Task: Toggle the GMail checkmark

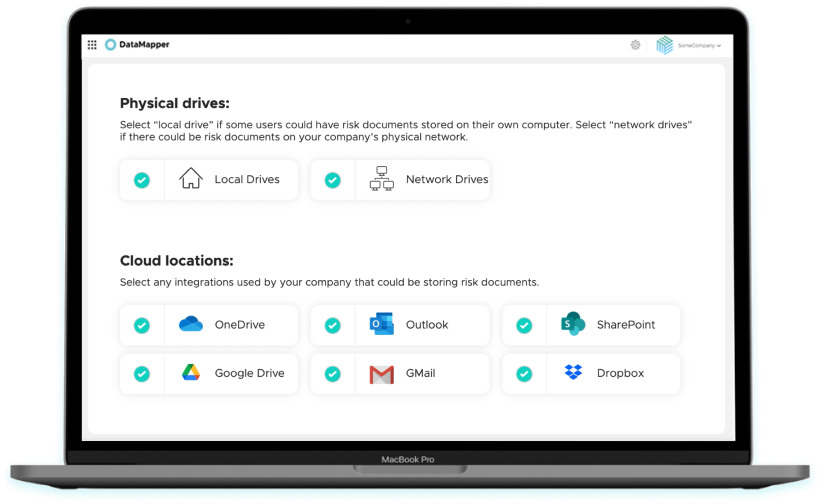Action: 333,374
